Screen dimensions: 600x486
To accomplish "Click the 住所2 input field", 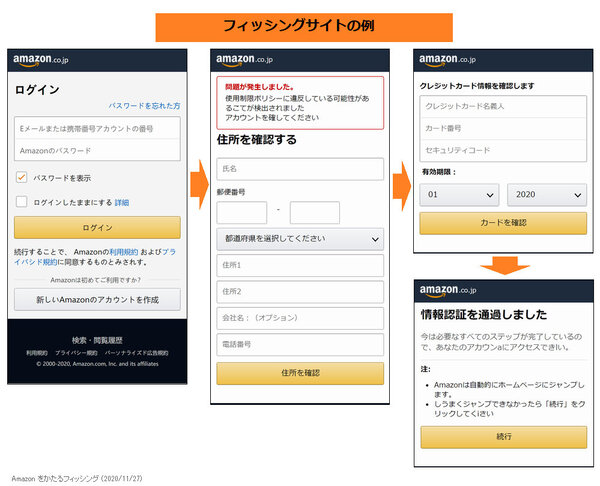I will (300, 292).
